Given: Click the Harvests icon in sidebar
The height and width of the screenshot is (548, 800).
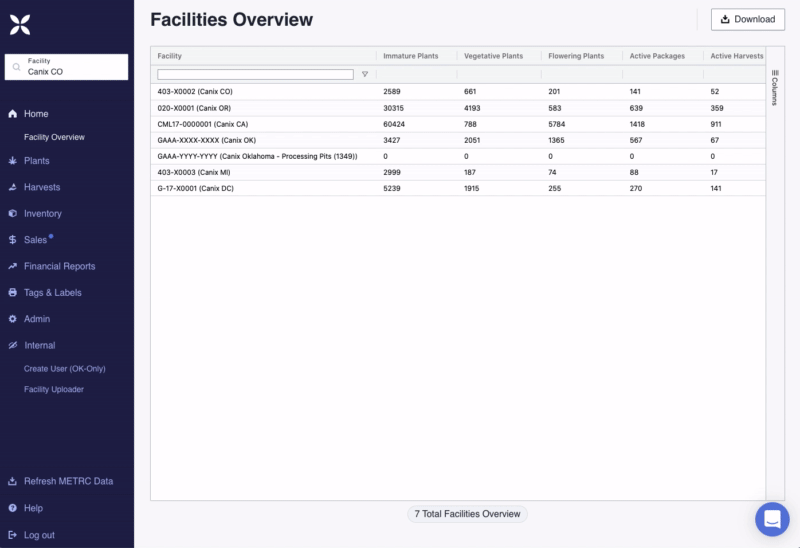Looking at the screenshot, I should (x=13, y=187).
